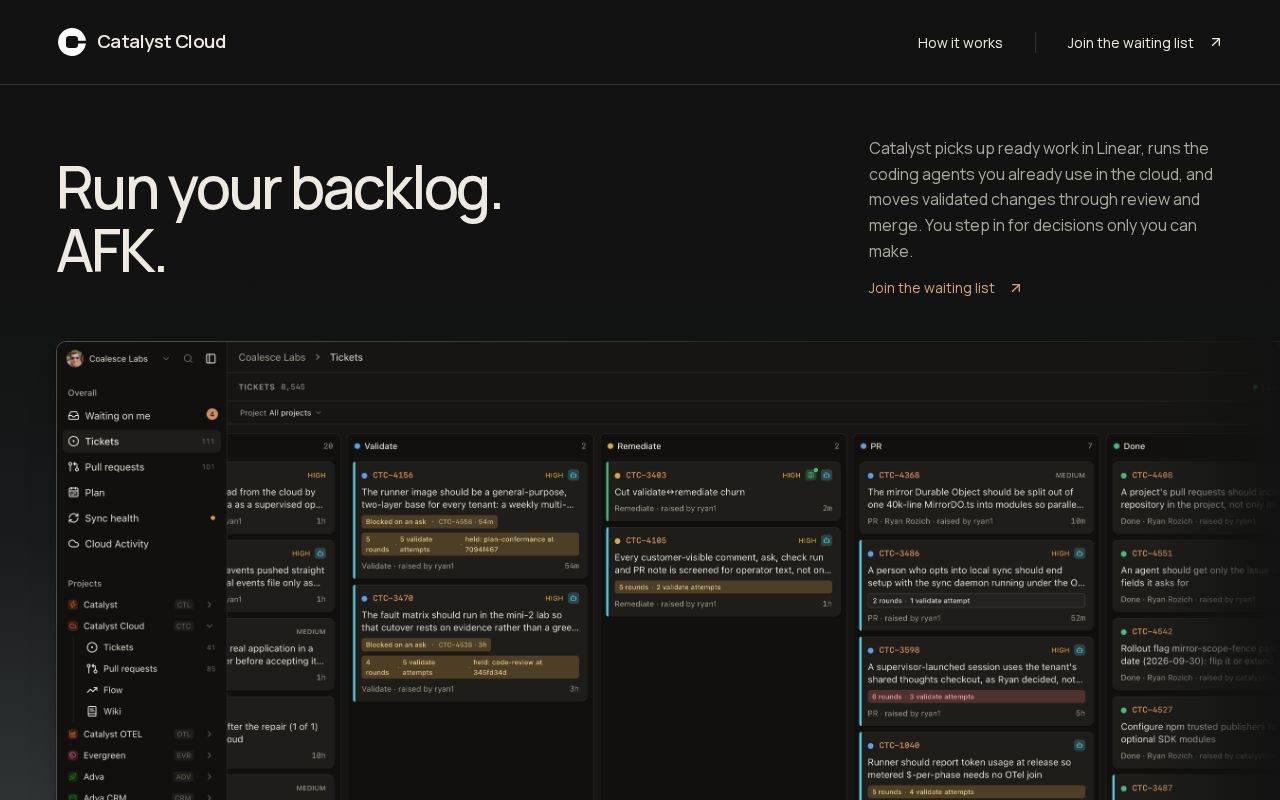Click Coalesce Labs in the breadcrumb
This screenshot has height=800, width=1280.
click(x=272, y=357)
